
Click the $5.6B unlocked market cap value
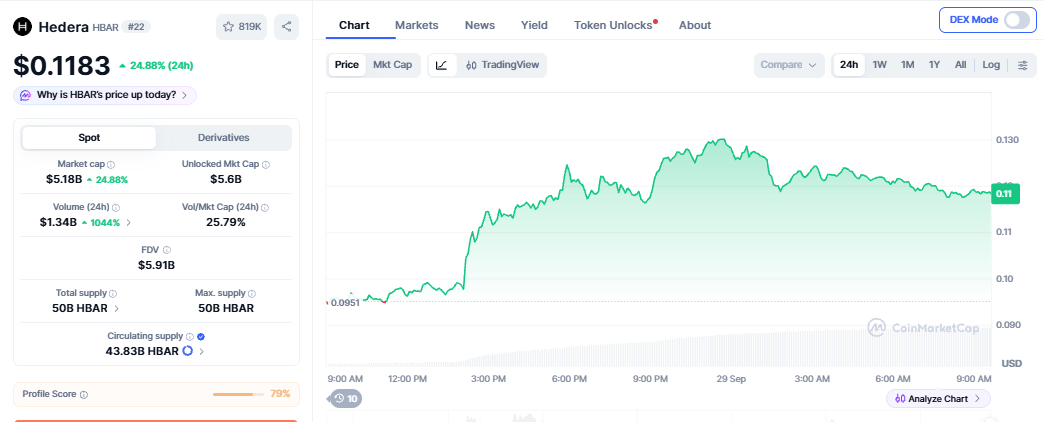225,179
